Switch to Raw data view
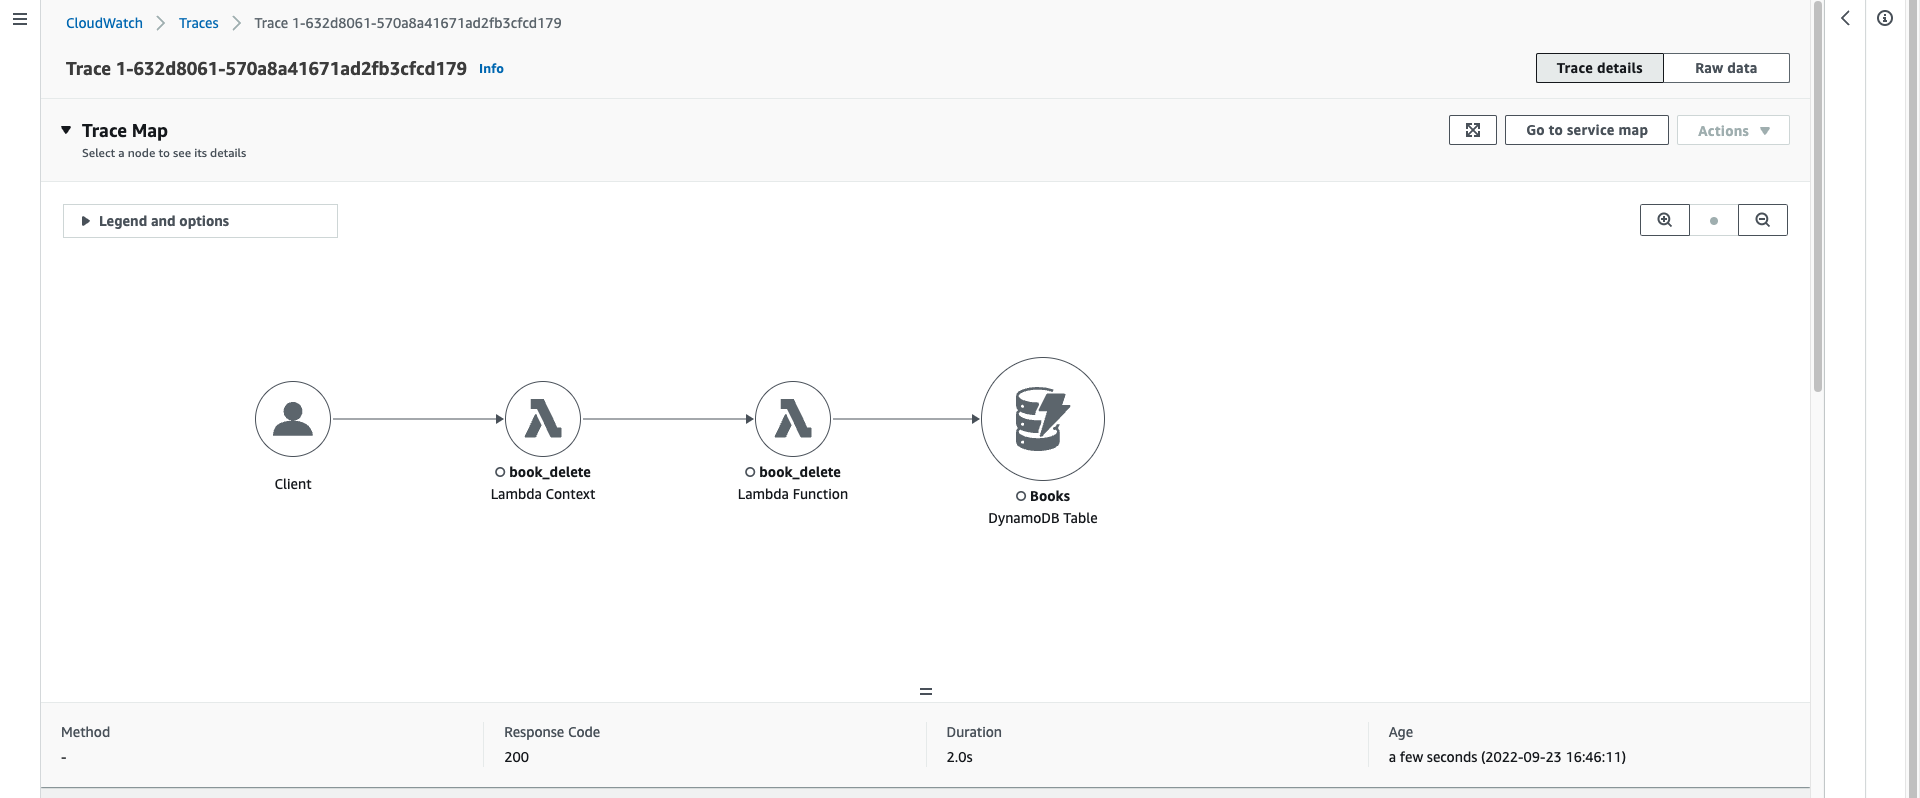 point(1726,68)
